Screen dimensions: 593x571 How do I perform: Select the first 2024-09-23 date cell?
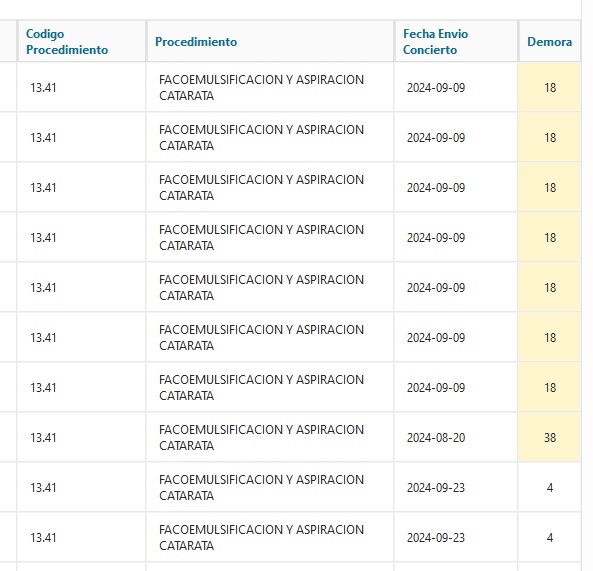pos(455,487)
